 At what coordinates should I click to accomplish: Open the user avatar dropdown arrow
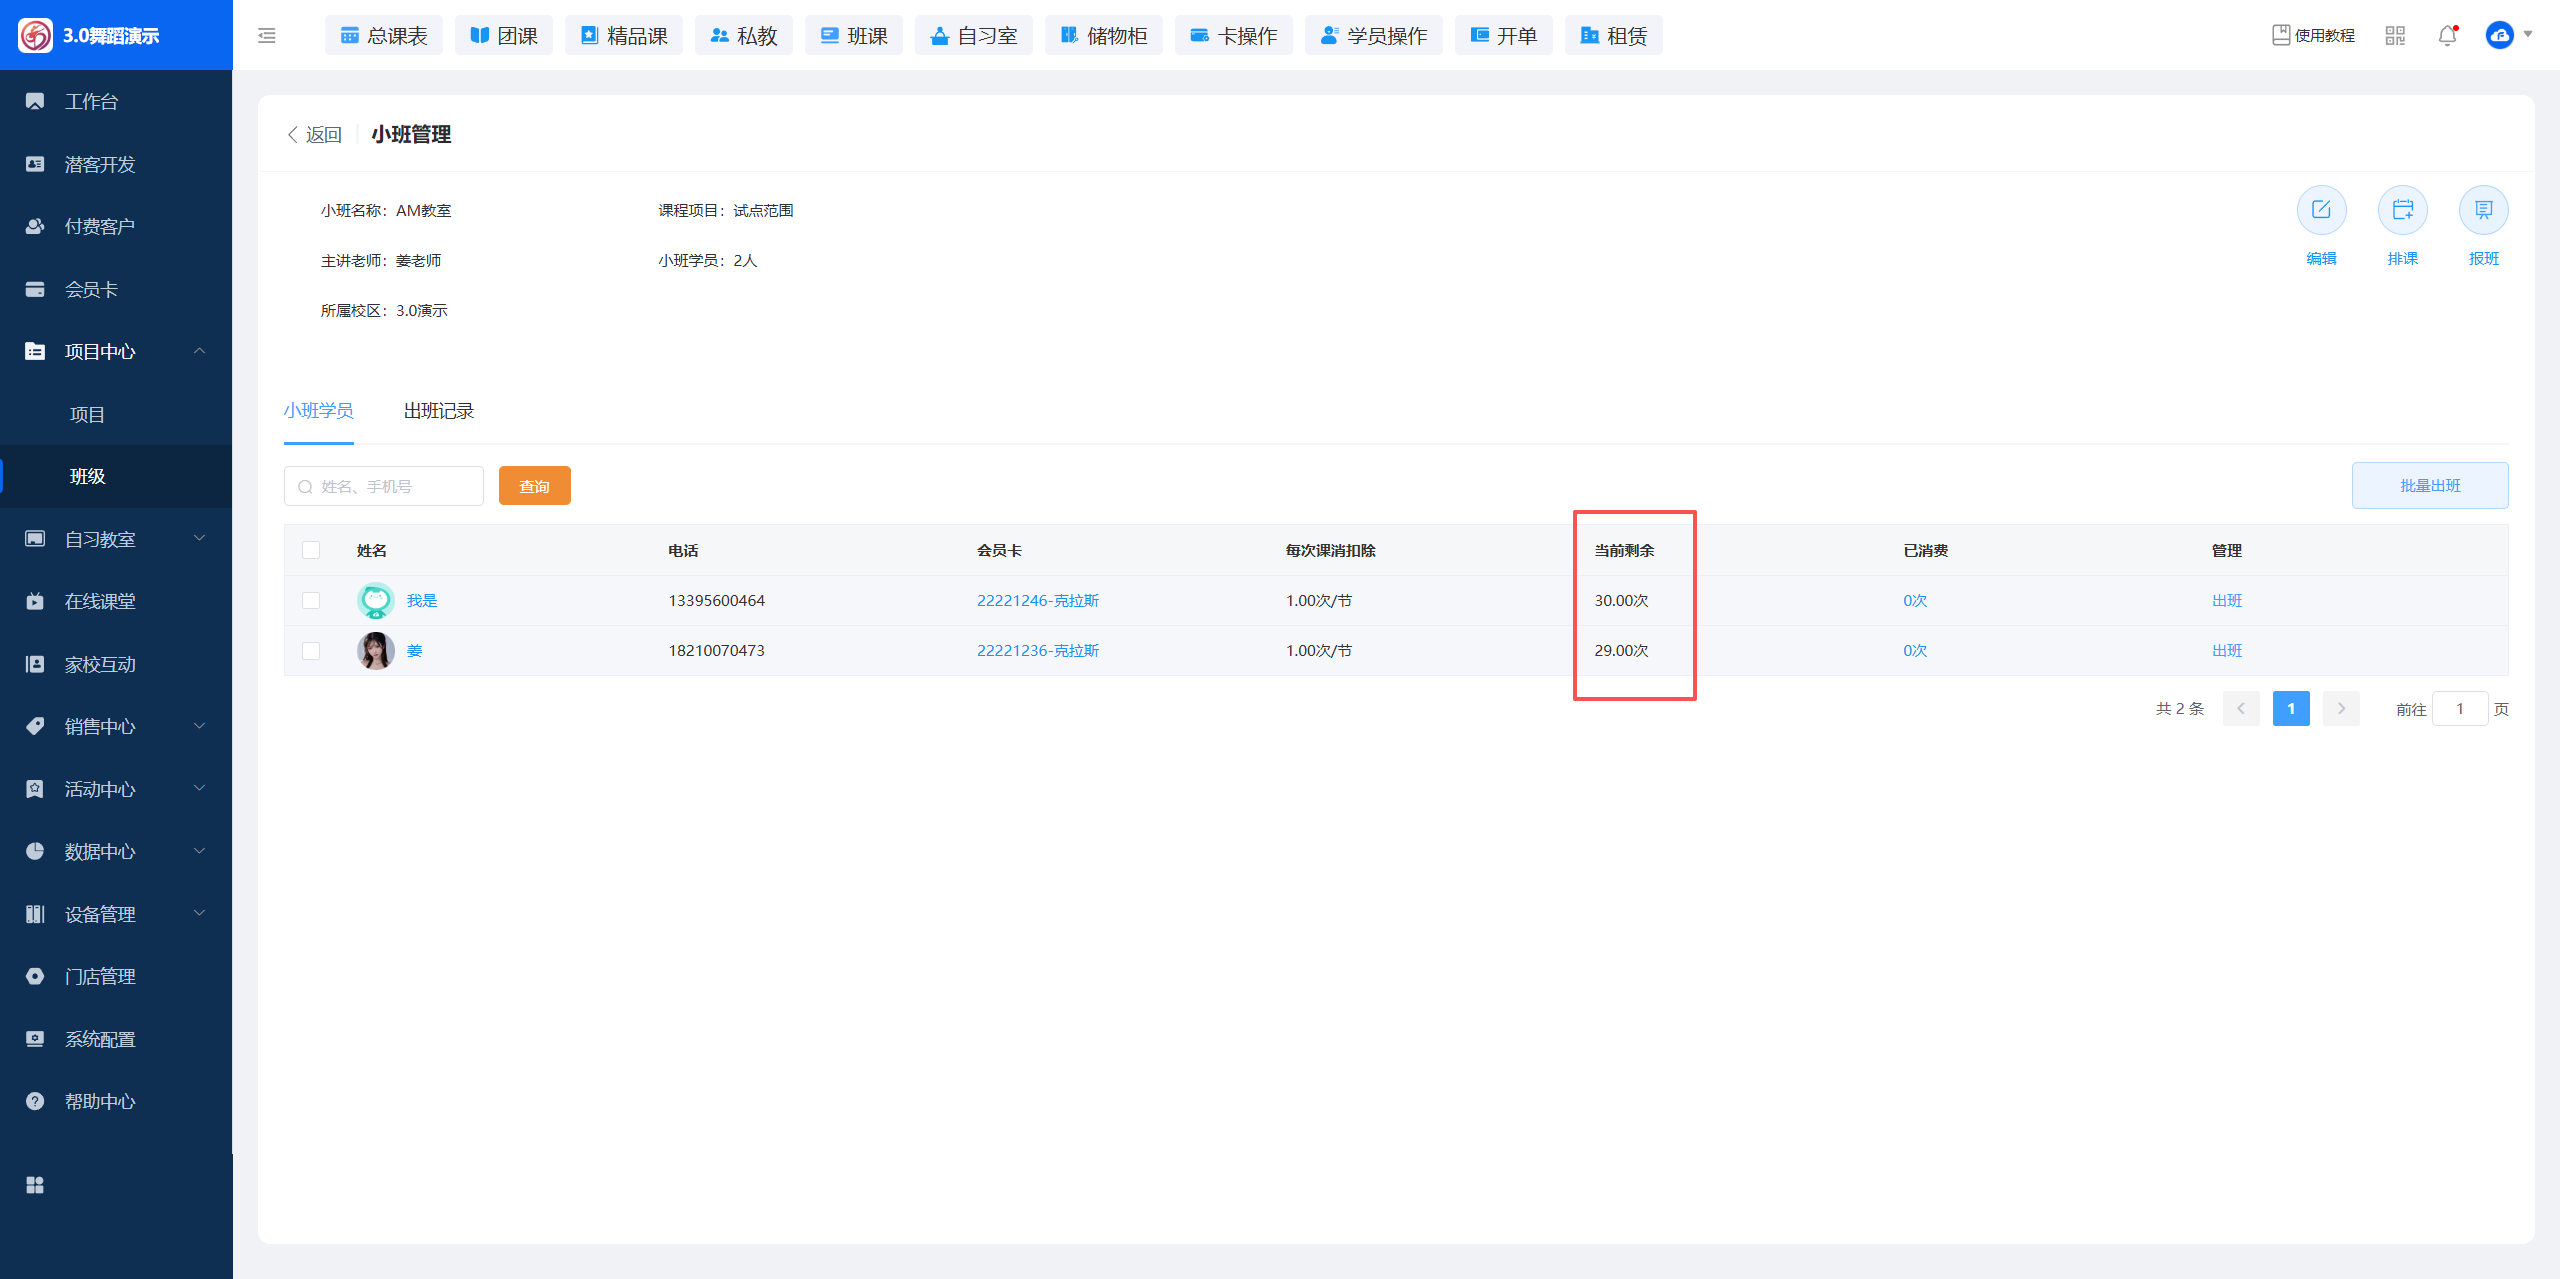(2528, 35)
